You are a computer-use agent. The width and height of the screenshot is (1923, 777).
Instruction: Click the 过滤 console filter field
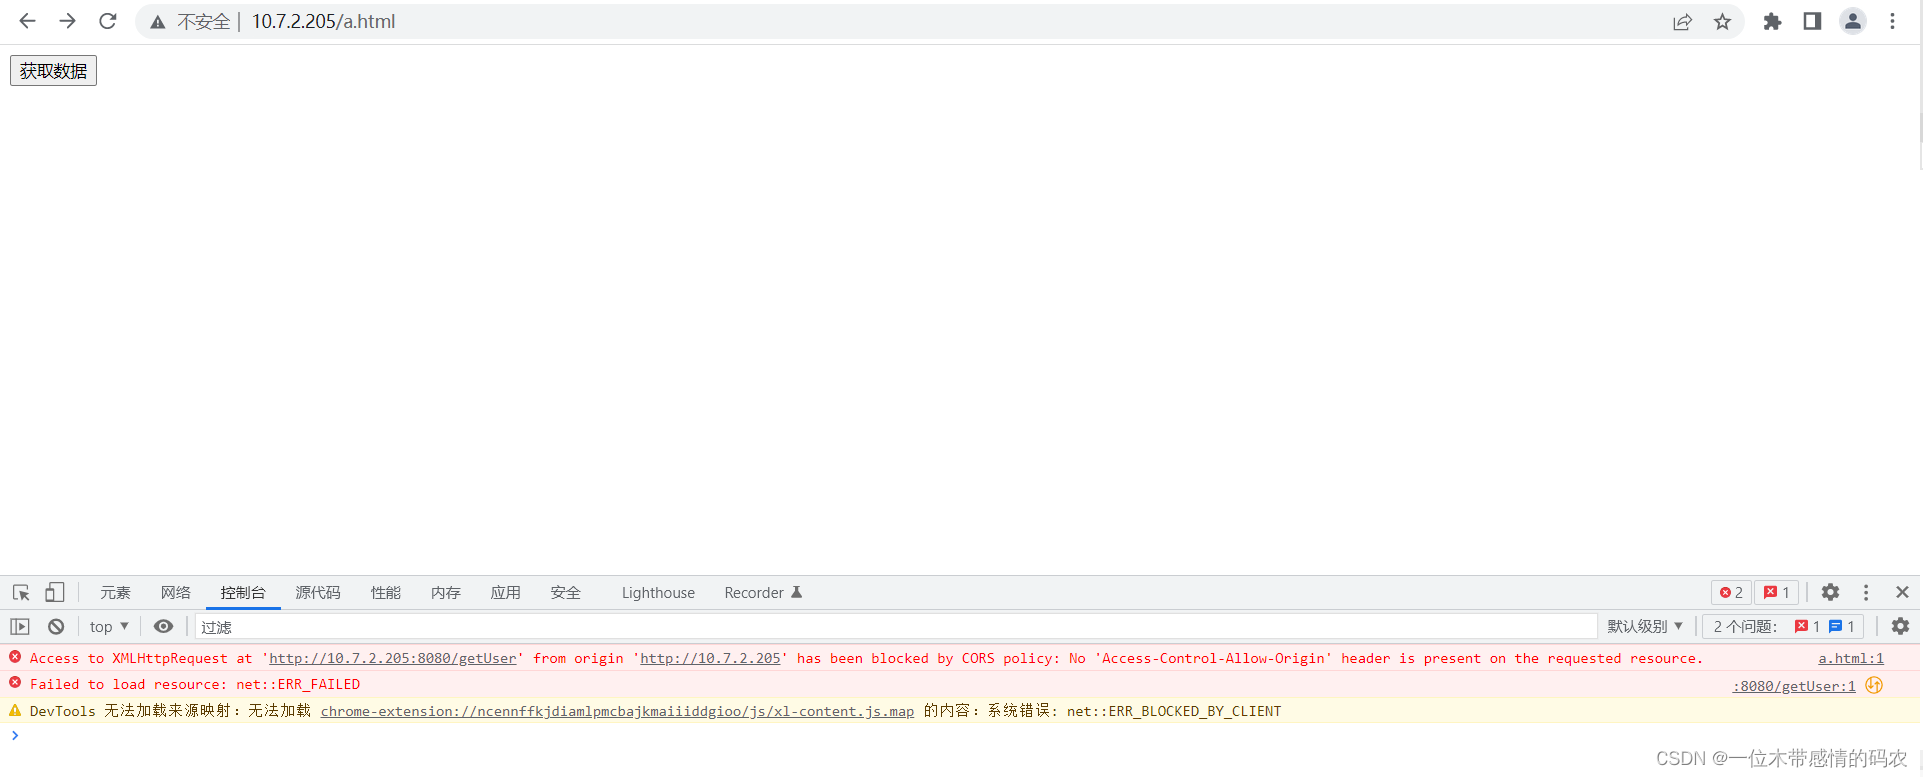(x=890, y=627)
